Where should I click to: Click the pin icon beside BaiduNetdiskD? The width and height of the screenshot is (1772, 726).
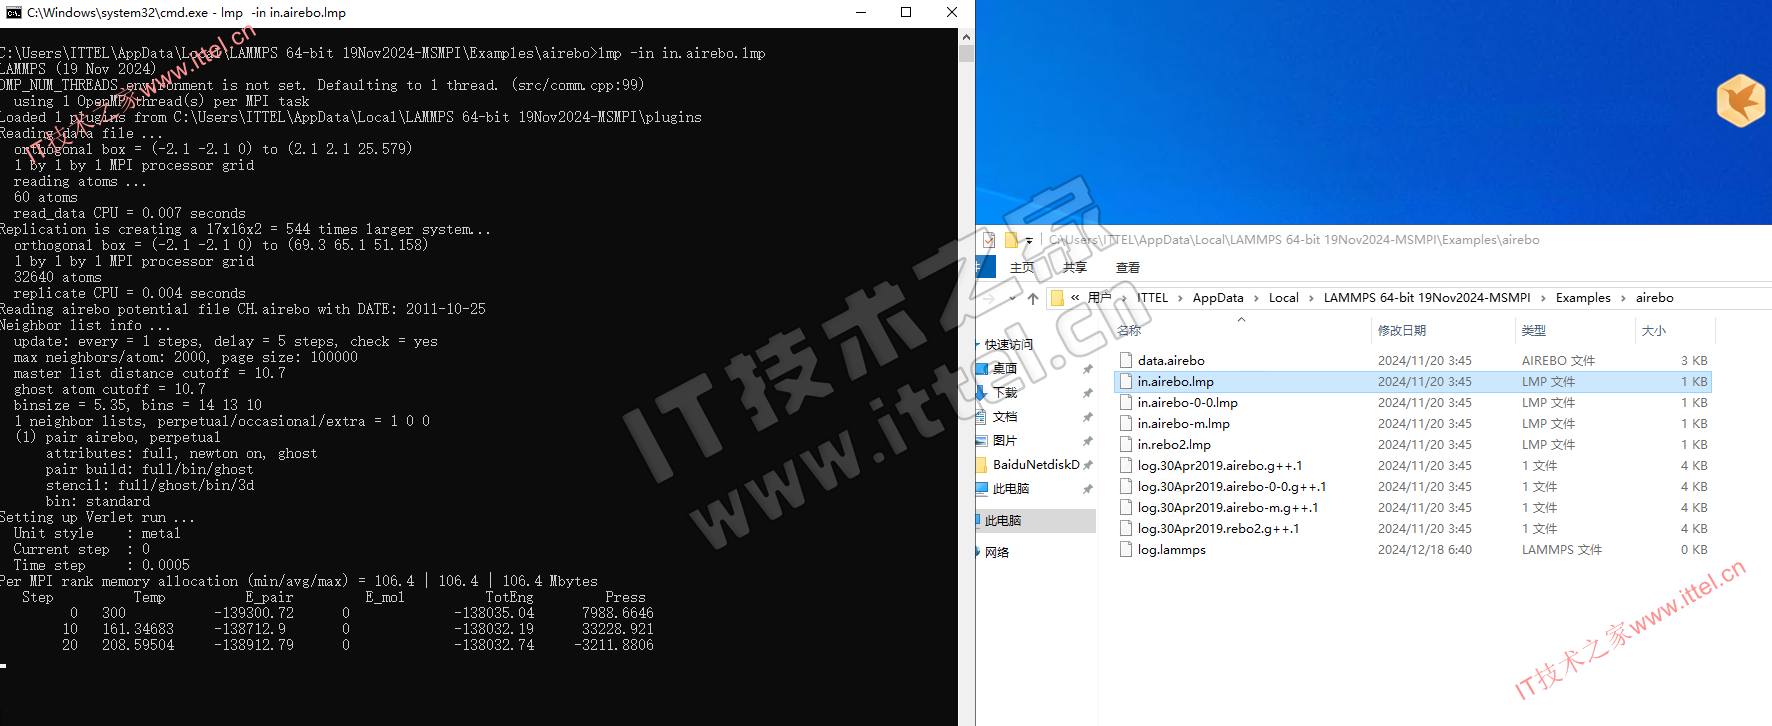(1087, 465)
